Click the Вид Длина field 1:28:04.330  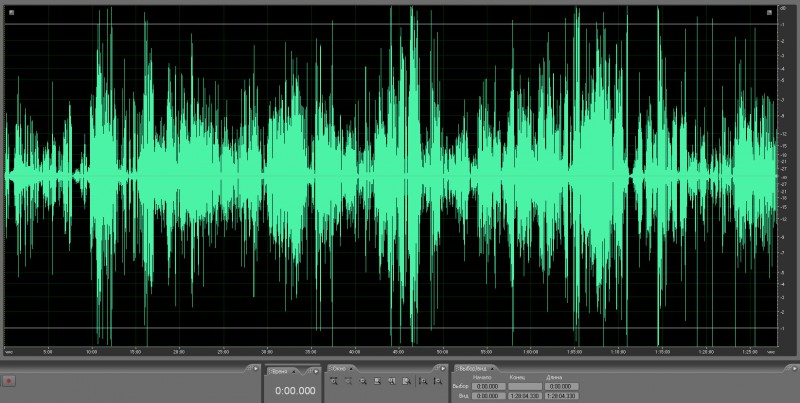(561, 396)
